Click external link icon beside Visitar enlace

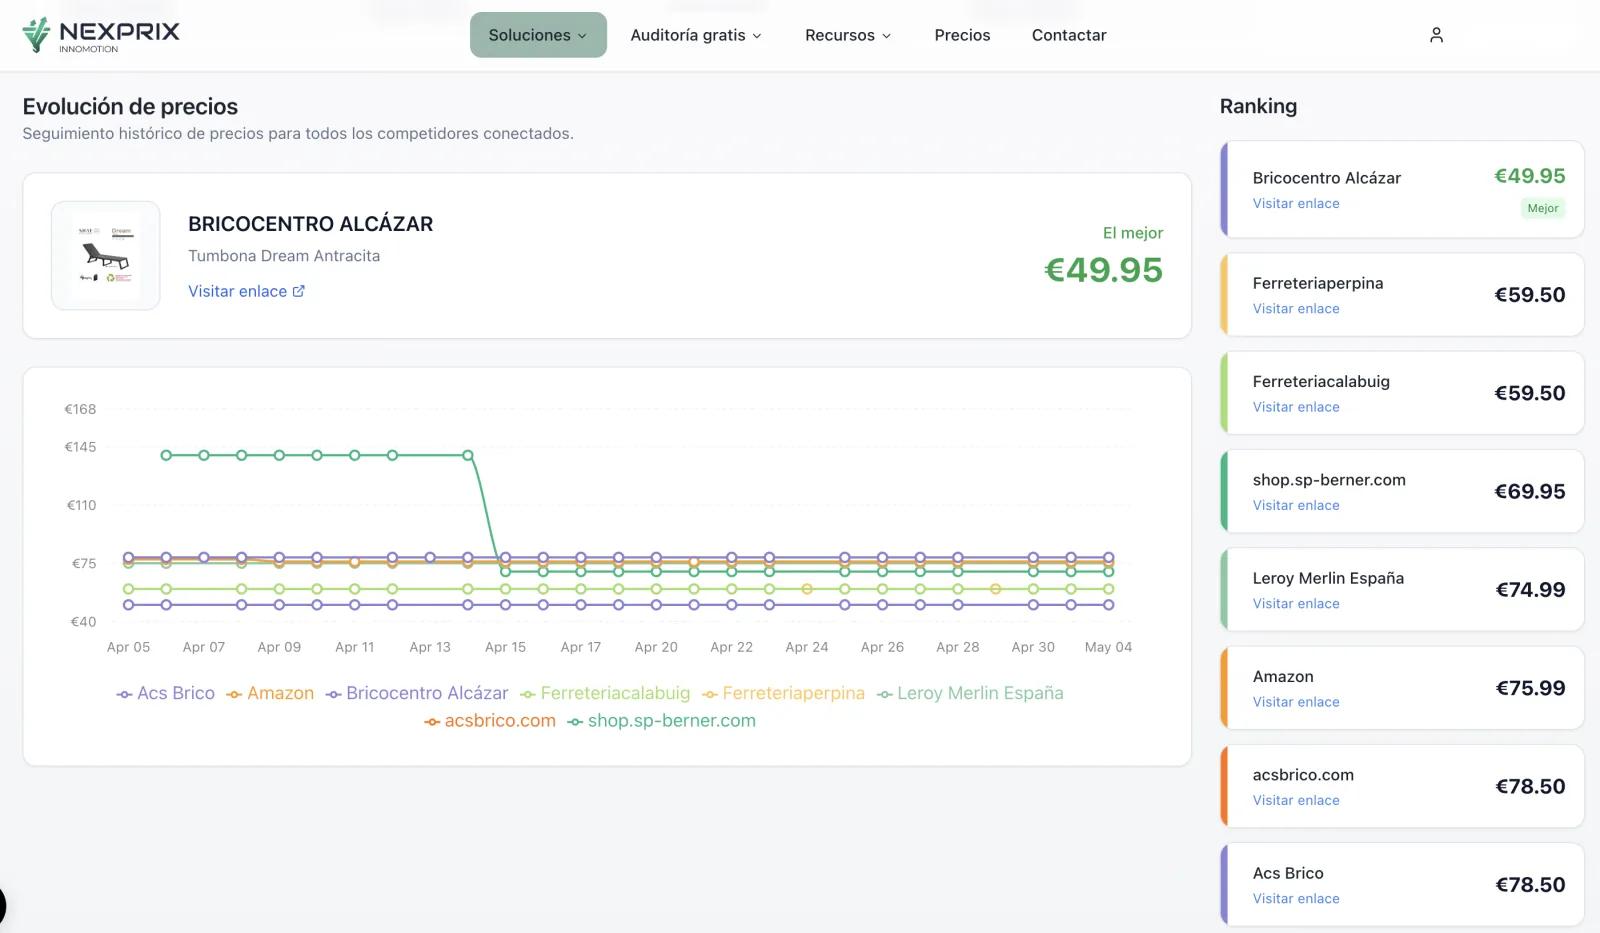pos(298,291)
